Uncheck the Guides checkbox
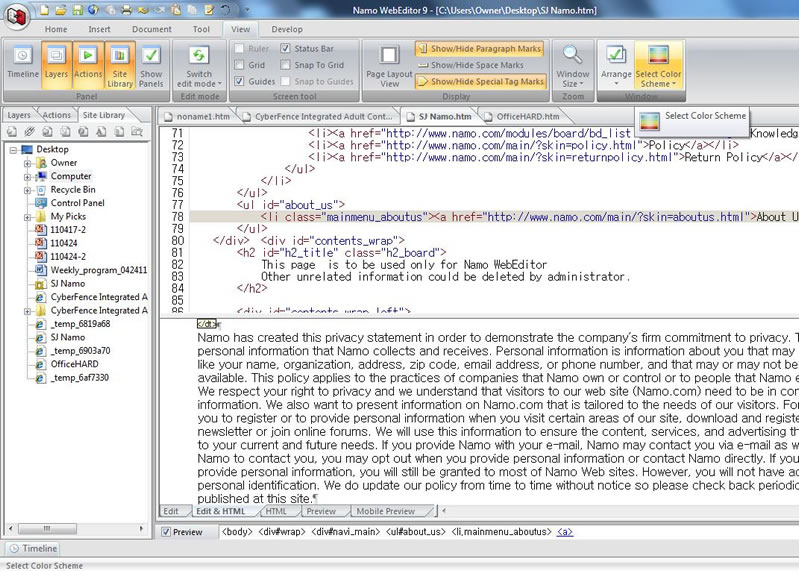Screen dimensions: 799x571 (239, 81)
